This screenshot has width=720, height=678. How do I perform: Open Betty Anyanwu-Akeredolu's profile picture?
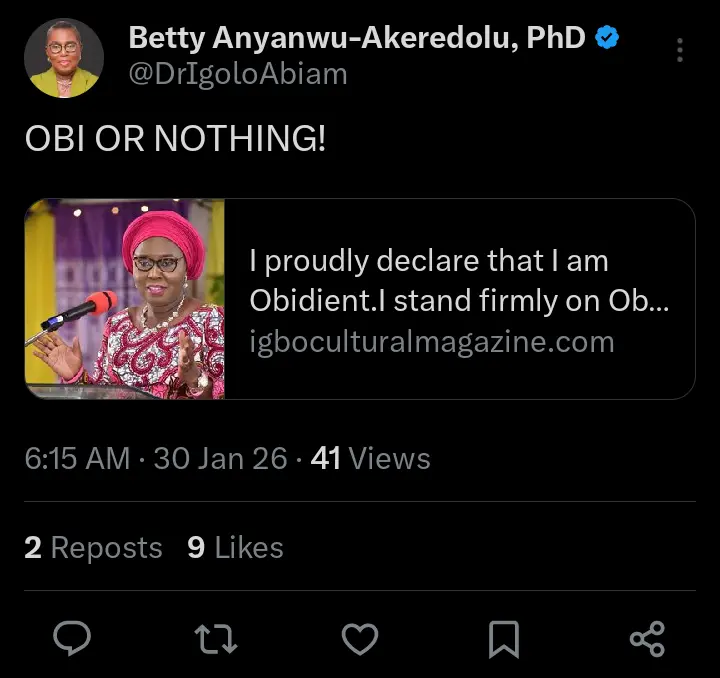click(x=63, y=57)
